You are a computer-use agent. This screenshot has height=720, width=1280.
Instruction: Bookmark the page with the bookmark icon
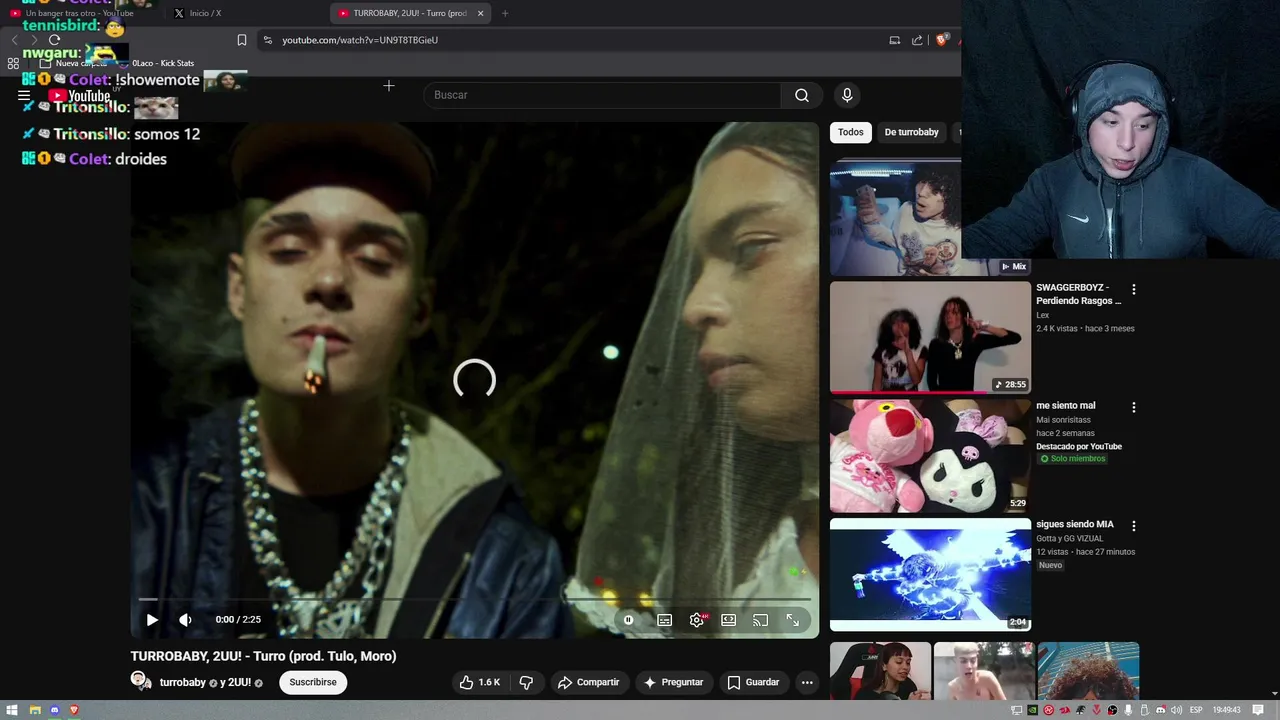(241, 40)
